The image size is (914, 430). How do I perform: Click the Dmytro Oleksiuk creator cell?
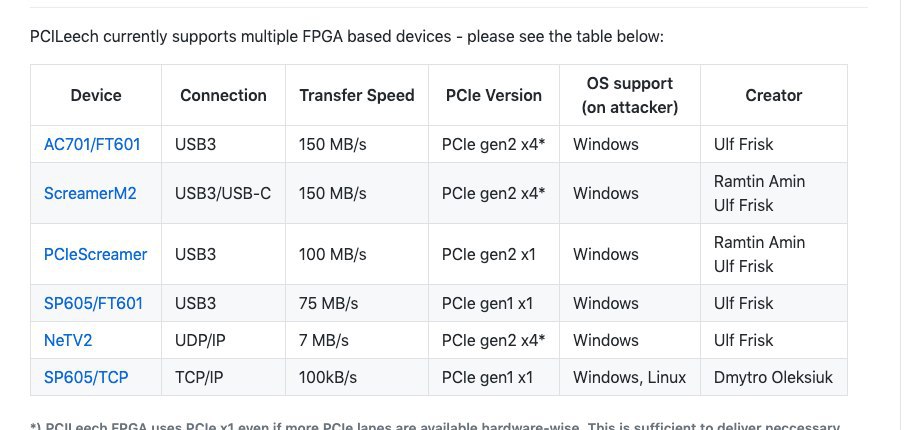point(774,377)
